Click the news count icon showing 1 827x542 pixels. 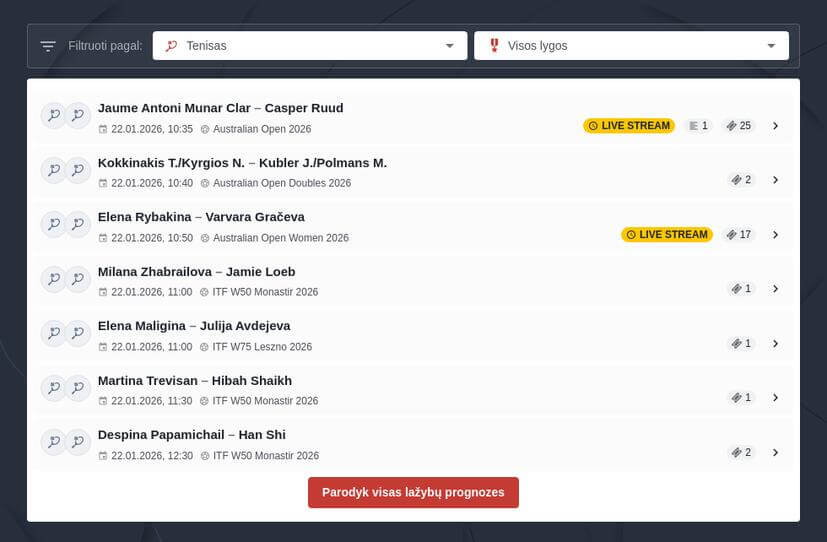tap(698, 126)
